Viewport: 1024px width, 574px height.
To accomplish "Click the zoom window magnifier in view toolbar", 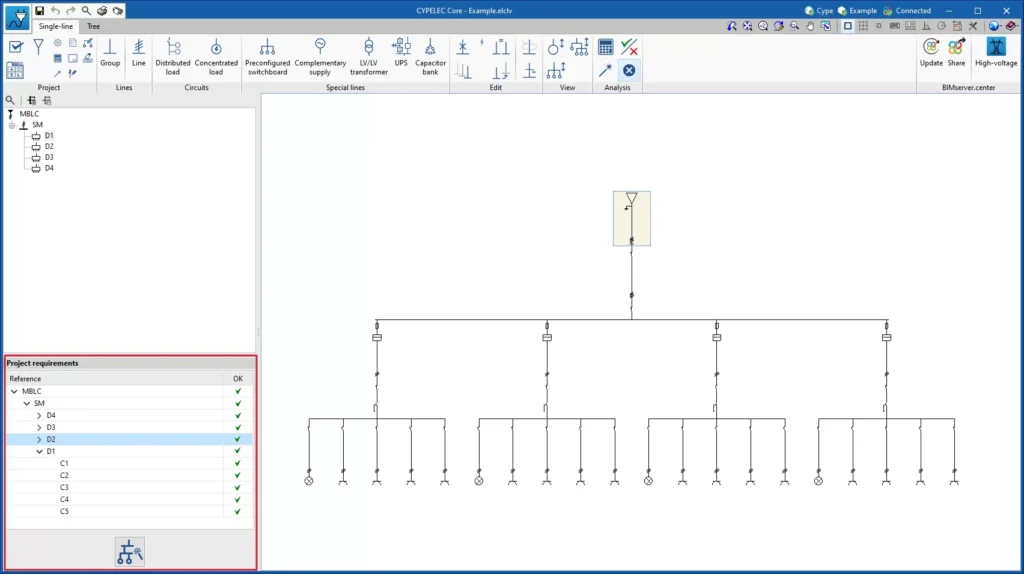I will [x=795, y=26].
